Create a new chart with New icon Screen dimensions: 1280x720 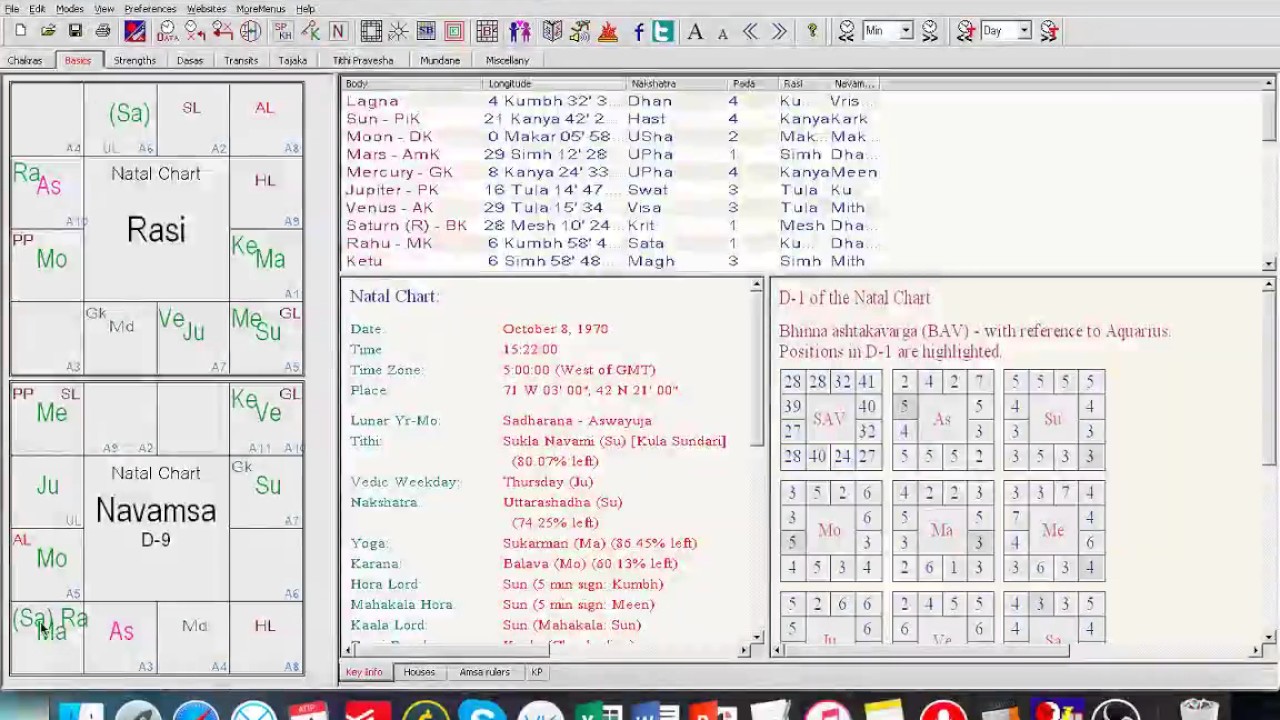tap(20, 31)
